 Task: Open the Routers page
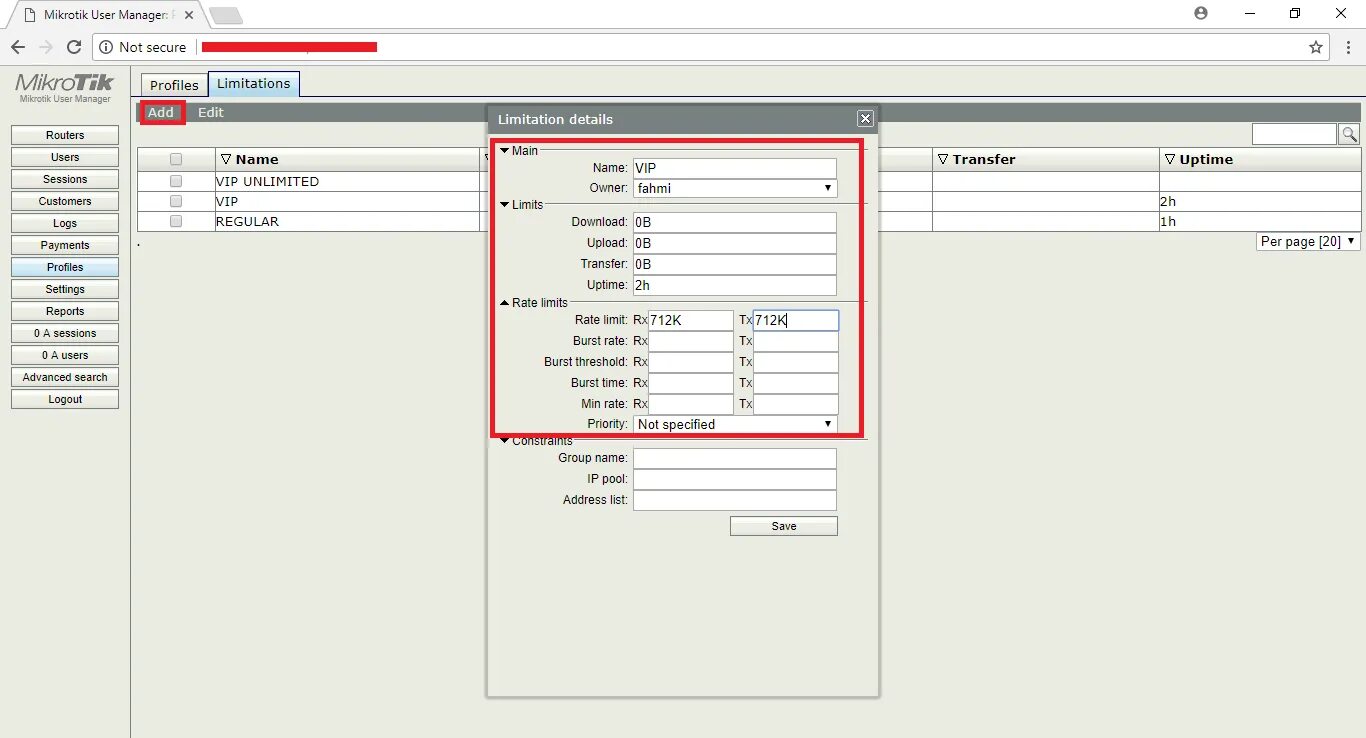[65, 135]
